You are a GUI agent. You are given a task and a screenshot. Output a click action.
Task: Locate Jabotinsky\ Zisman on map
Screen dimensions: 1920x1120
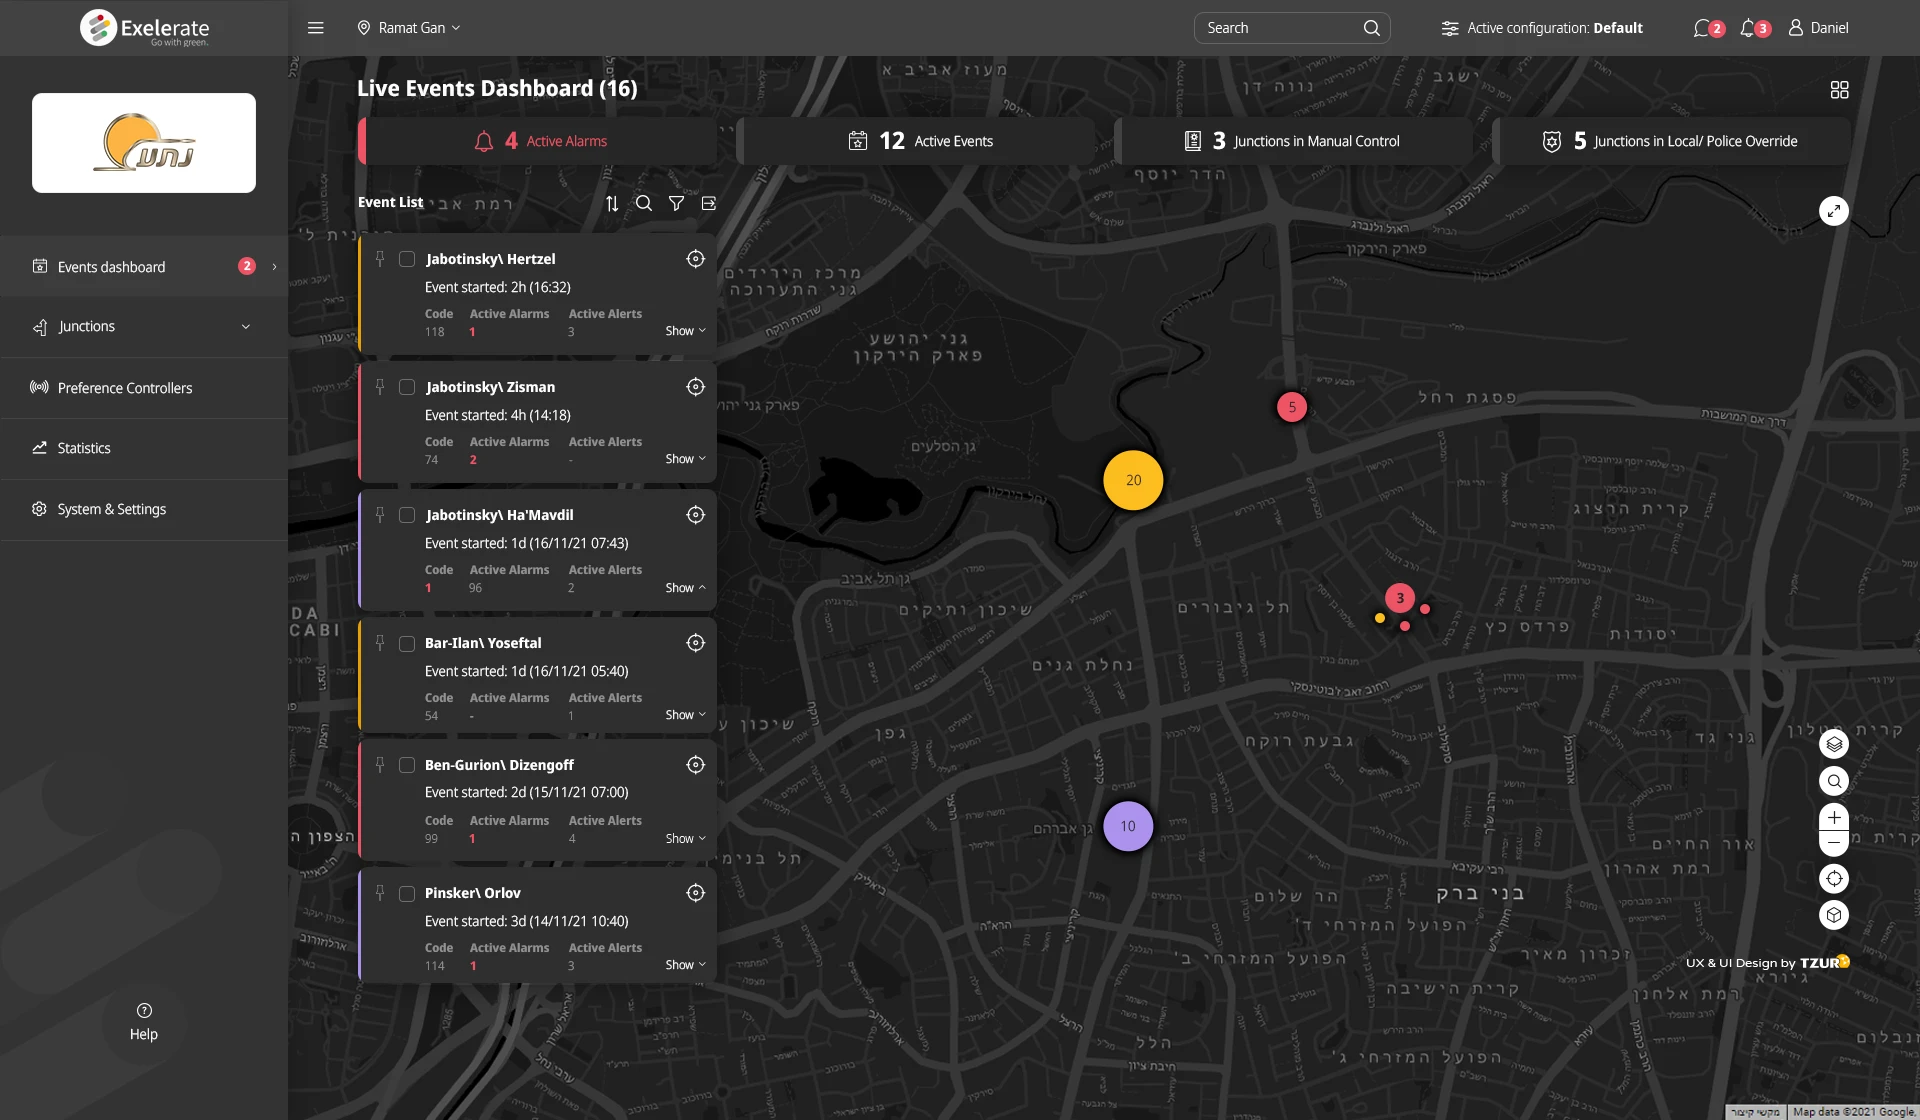pyautogui.click(x=696, y=387)
